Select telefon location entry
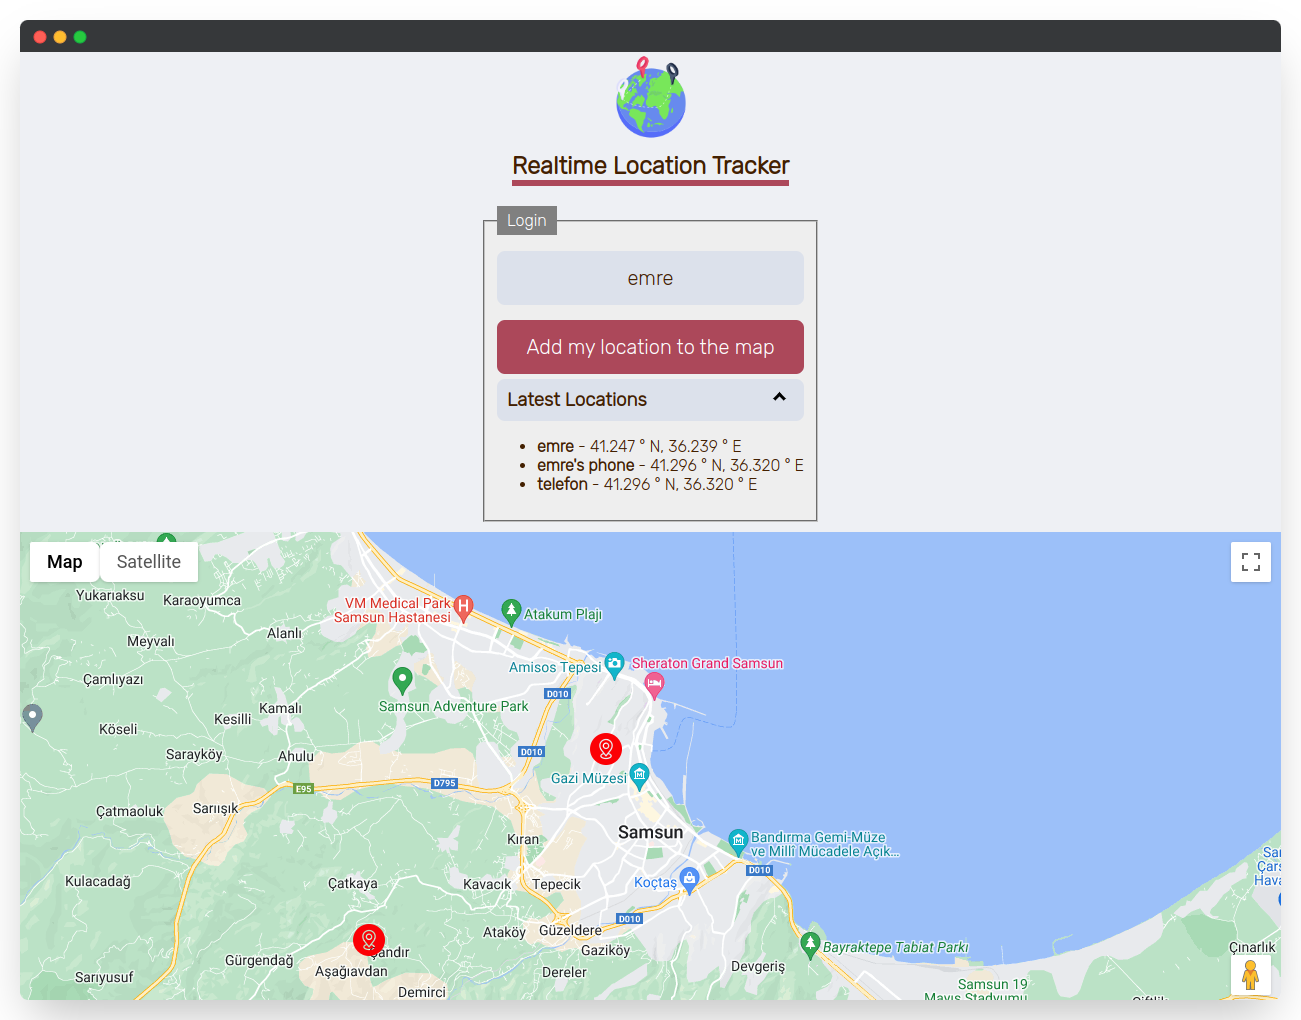Image resolution: width=1301 pixels, height=1020 pixels. click(x=647, y=484)
